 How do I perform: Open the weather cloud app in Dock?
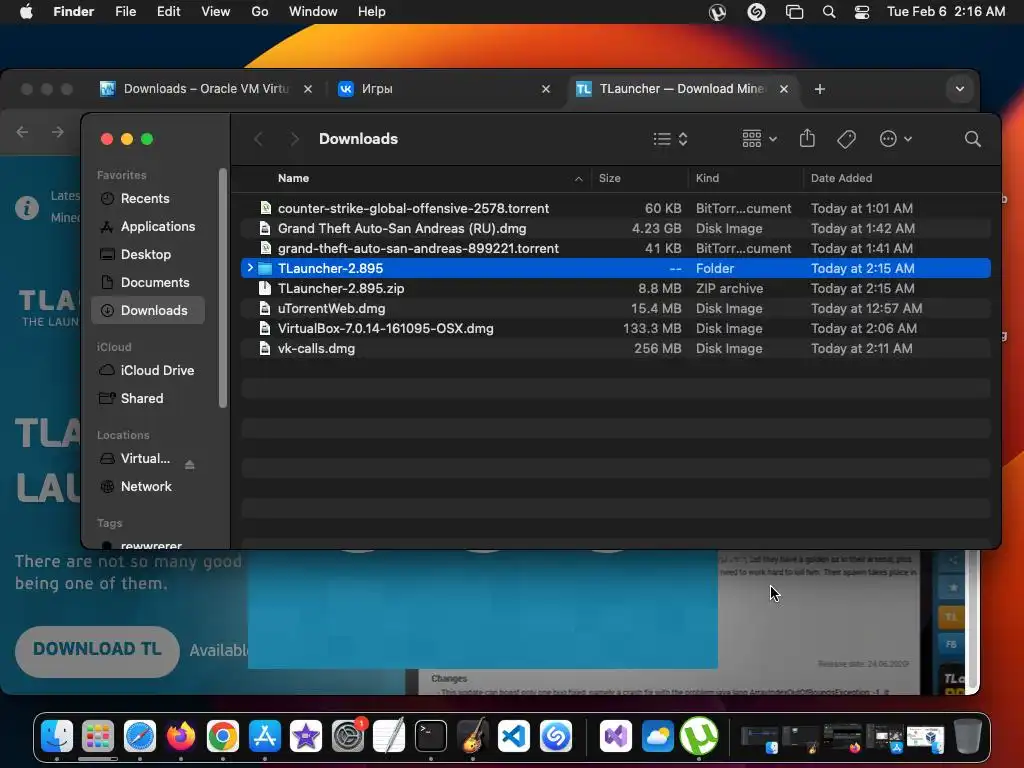(x=657, y=736)
